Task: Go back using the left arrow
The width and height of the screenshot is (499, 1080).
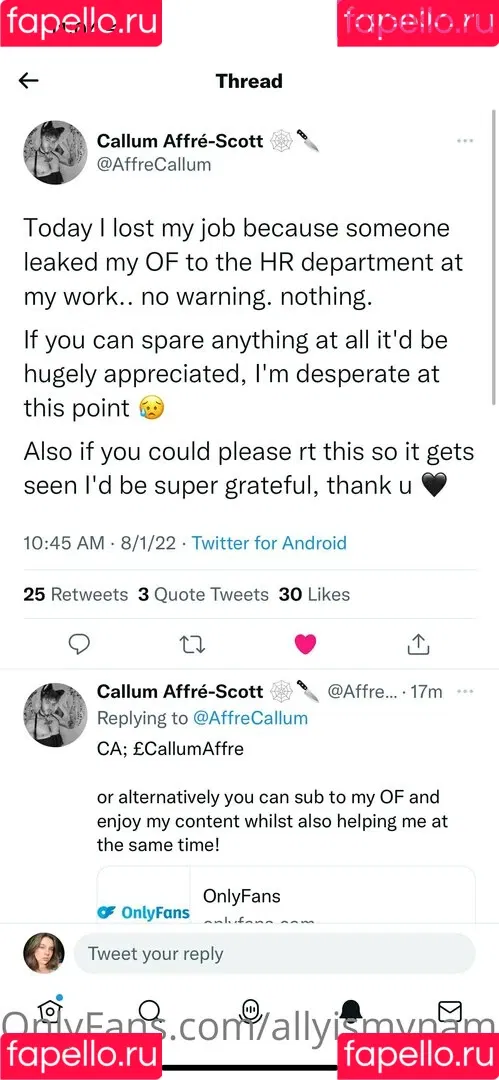Action: [x=28, y=81]
